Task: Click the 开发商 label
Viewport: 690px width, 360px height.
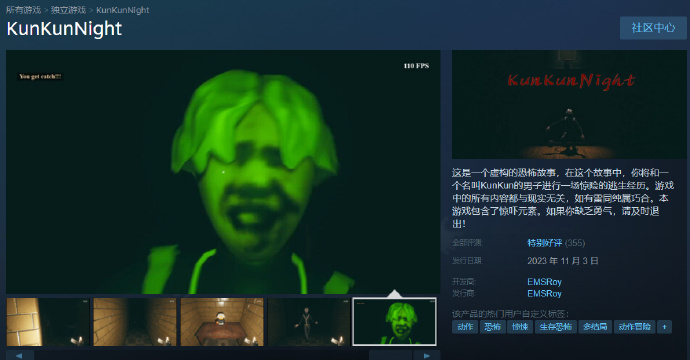Action: (x=463, y=282)
